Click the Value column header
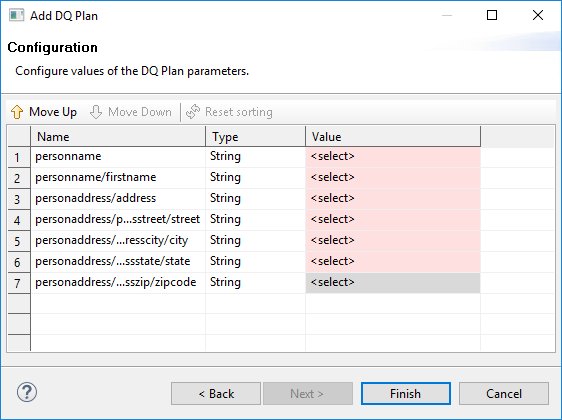This screenshot has width=562, height=420. [x=393, y=137]
